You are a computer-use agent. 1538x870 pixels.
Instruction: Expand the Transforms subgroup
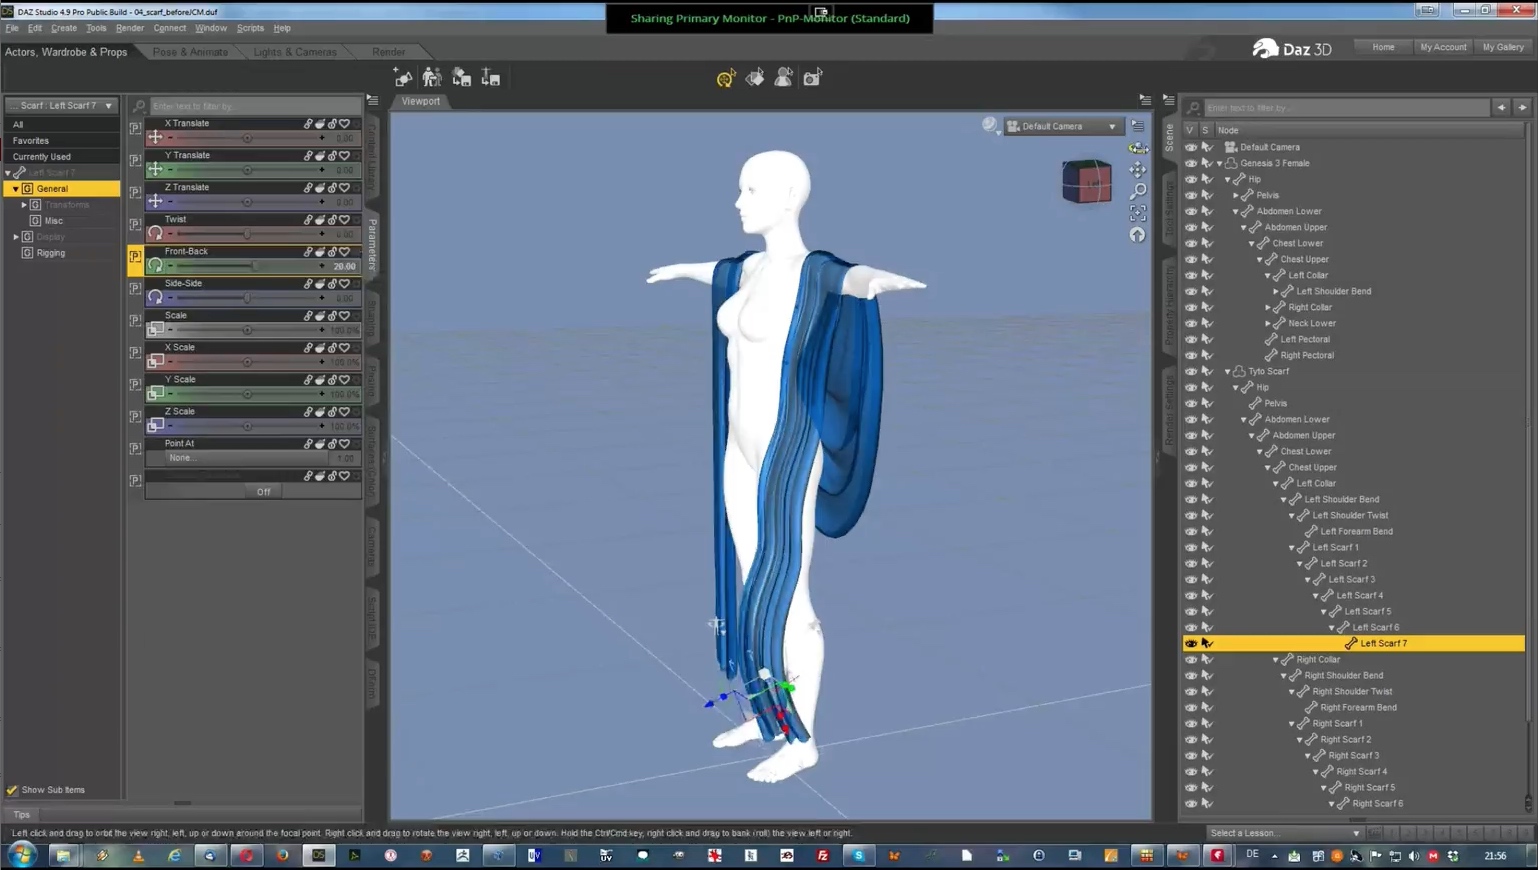click(x=24, y=205)
